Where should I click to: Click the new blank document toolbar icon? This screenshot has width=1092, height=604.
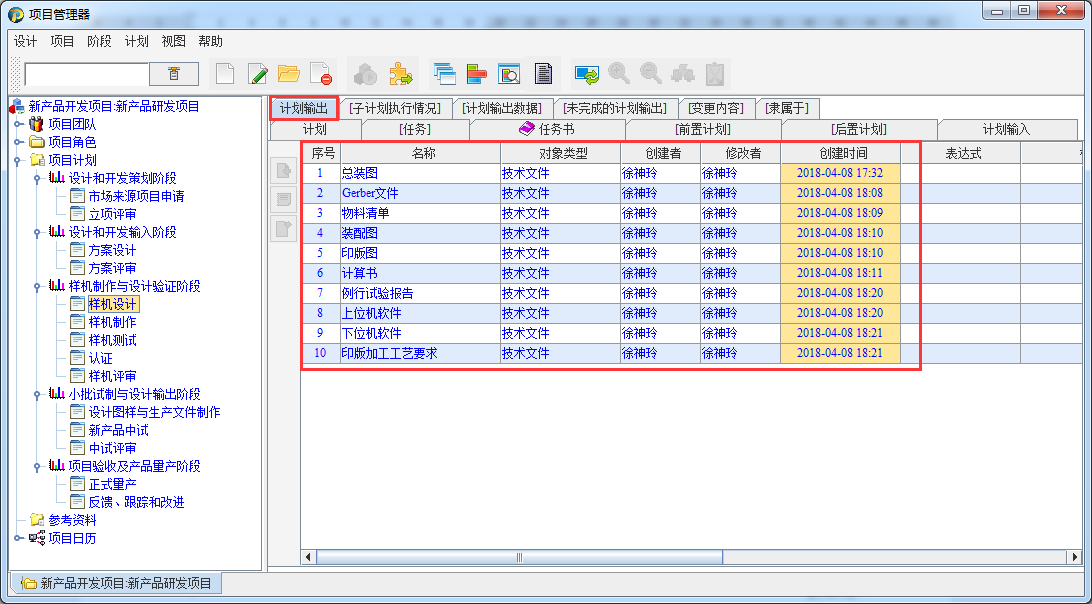click(x=226, y=73)
